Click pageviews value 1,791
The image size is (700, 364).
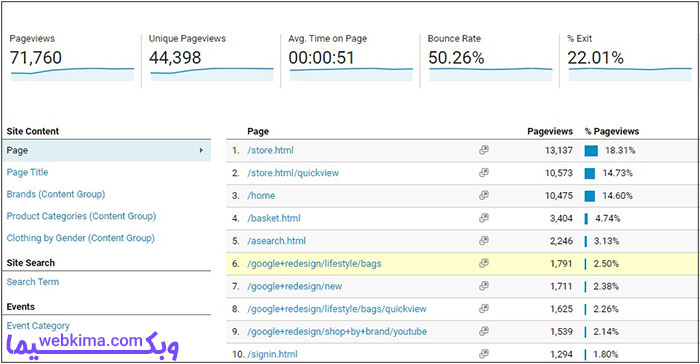click(x=561, y=264)
